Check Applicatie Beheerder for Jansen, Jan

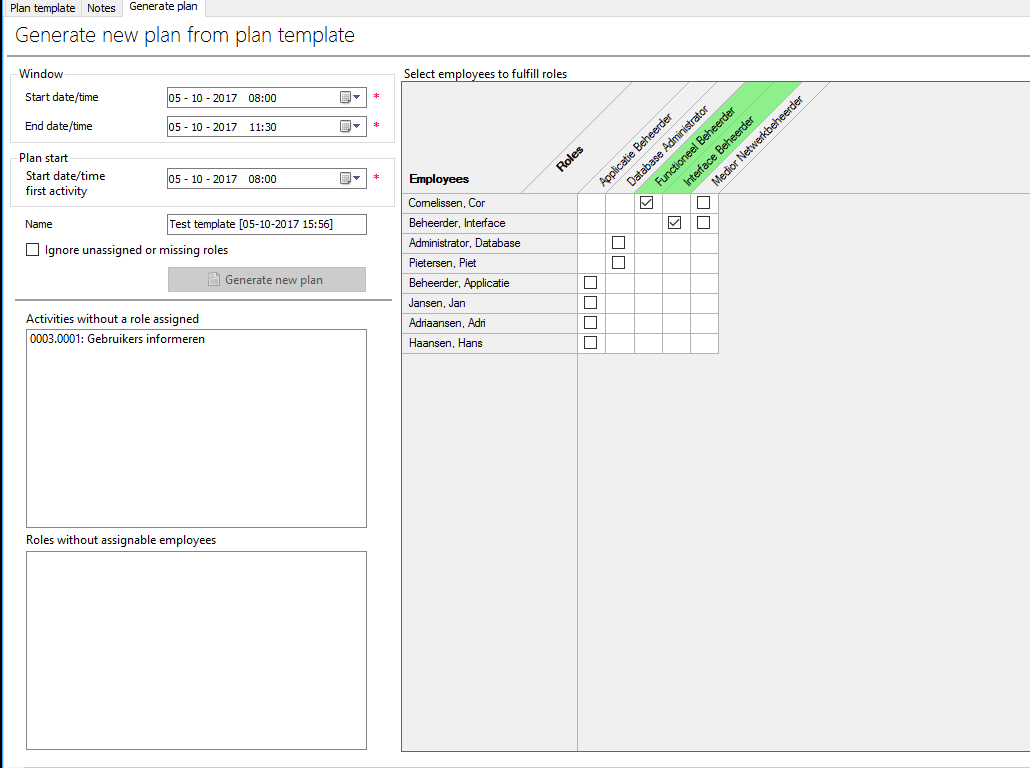[590, 303]
